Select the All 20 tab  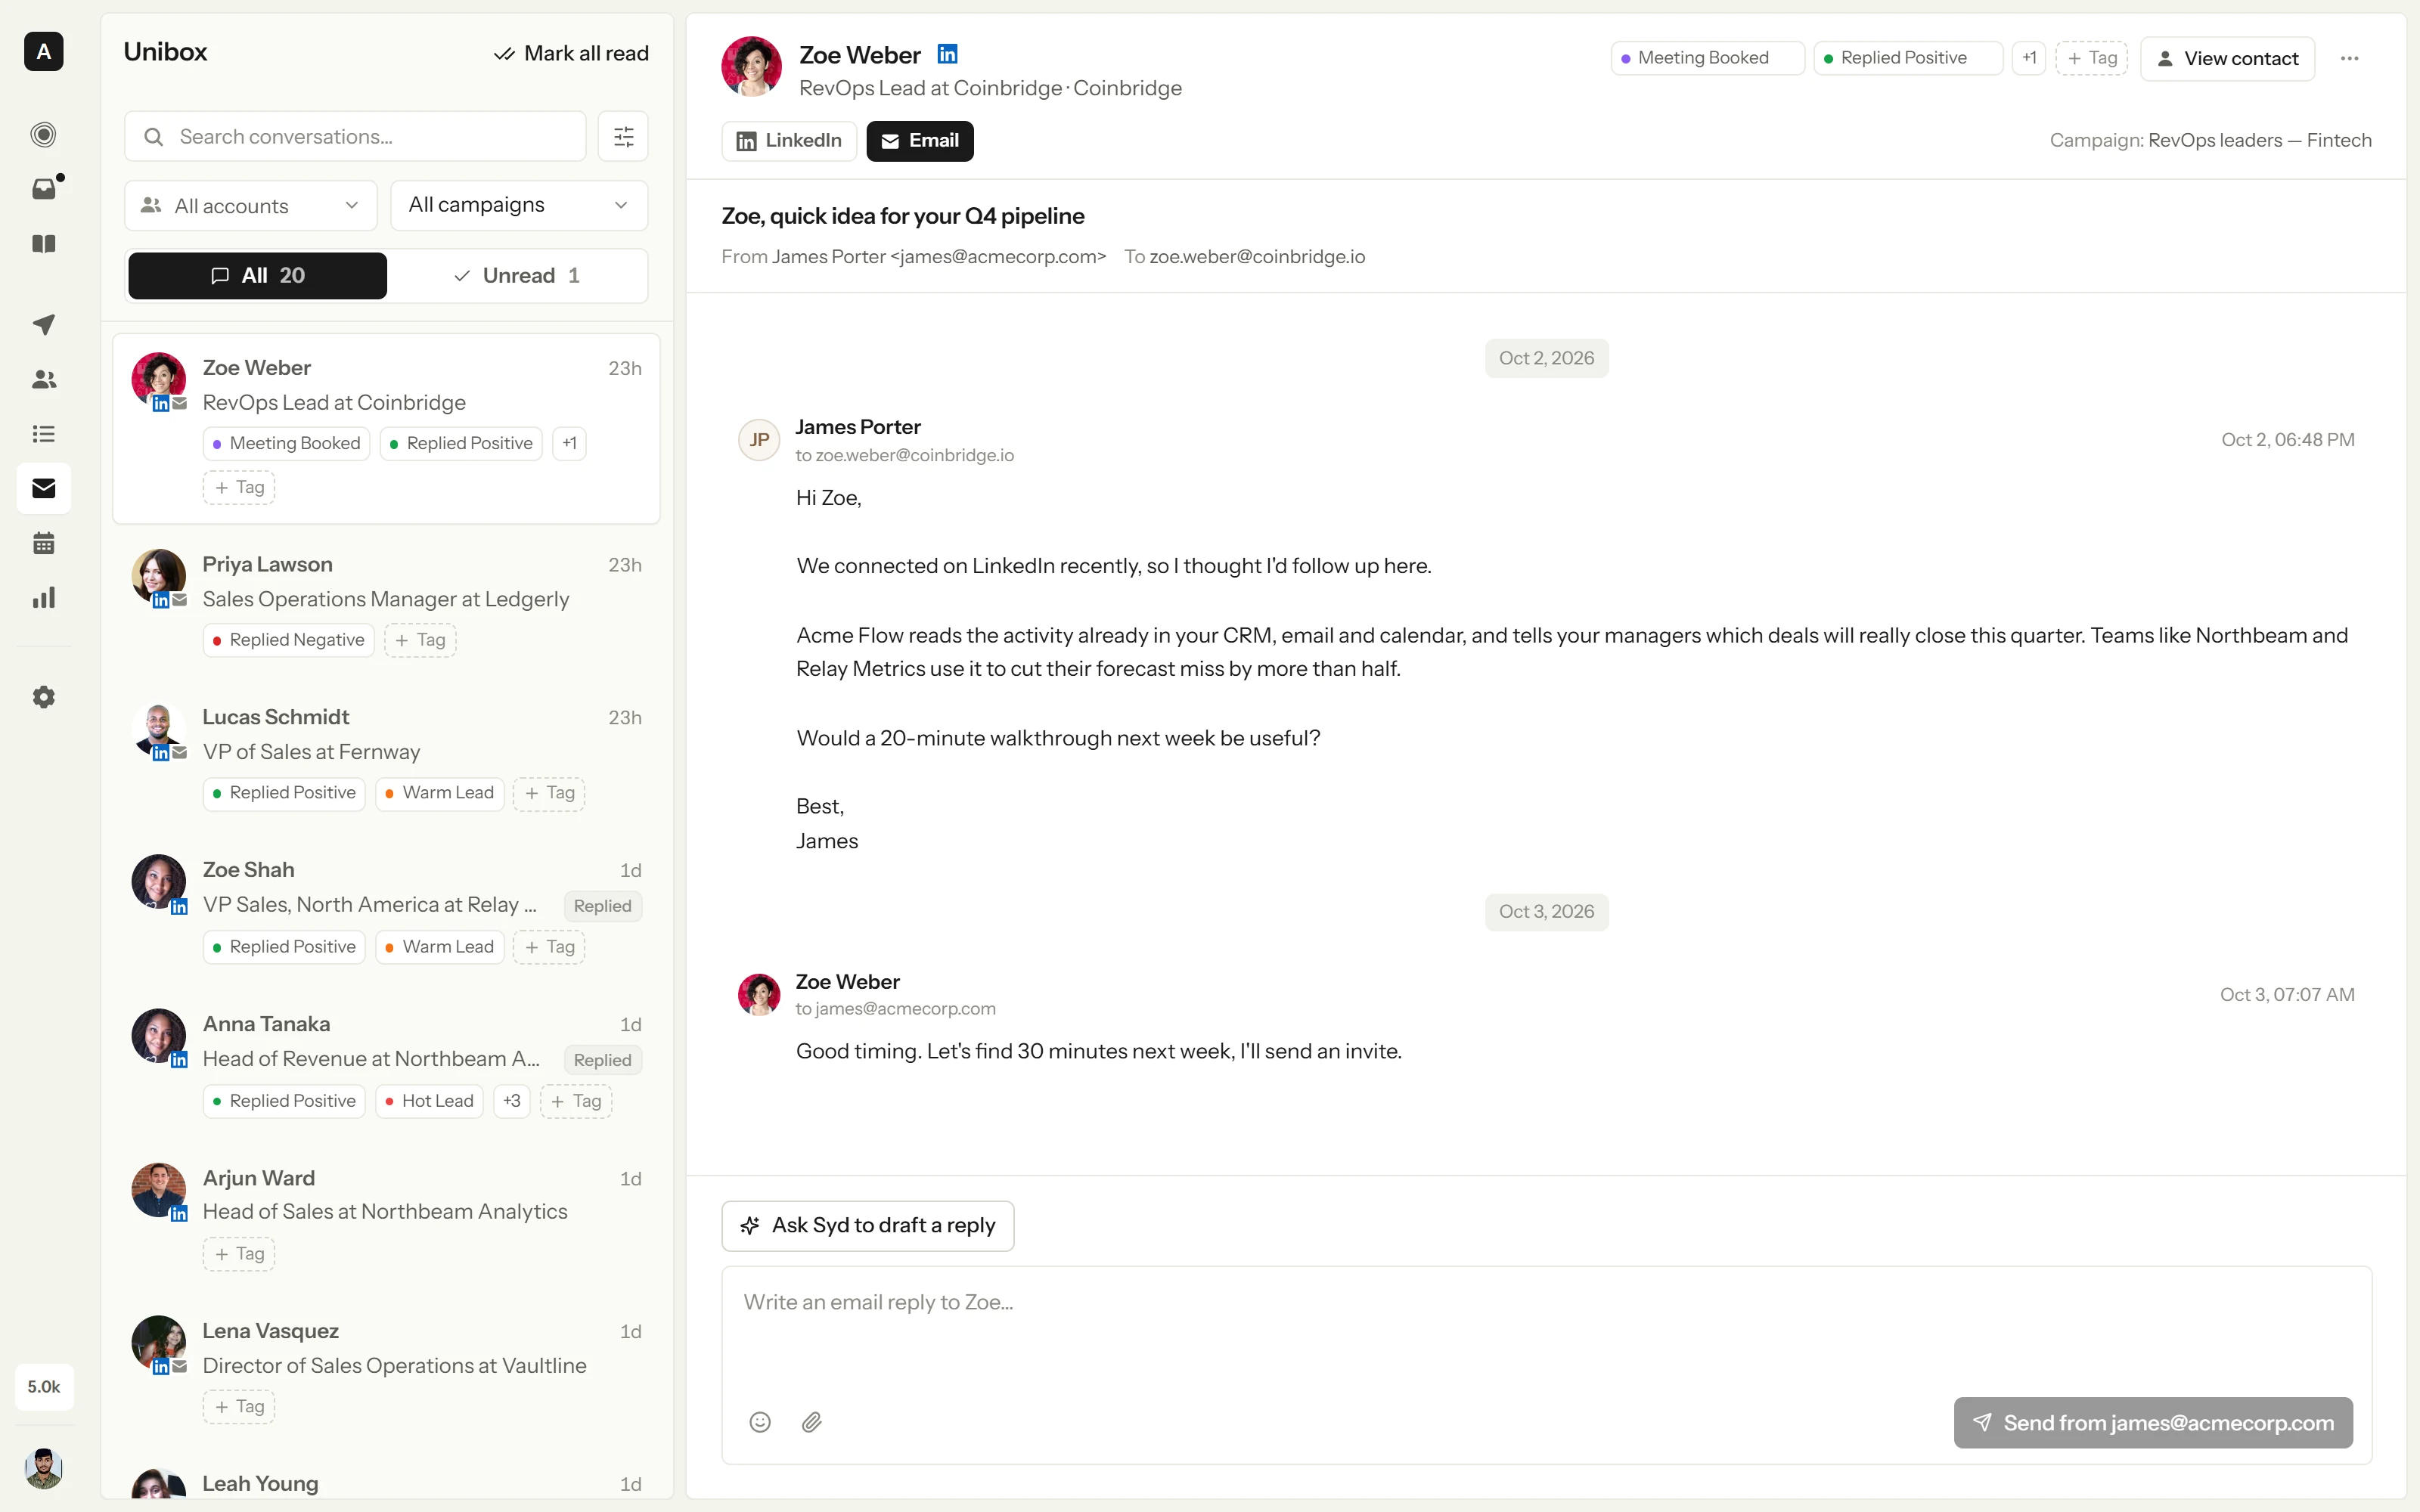click(257, 275)
